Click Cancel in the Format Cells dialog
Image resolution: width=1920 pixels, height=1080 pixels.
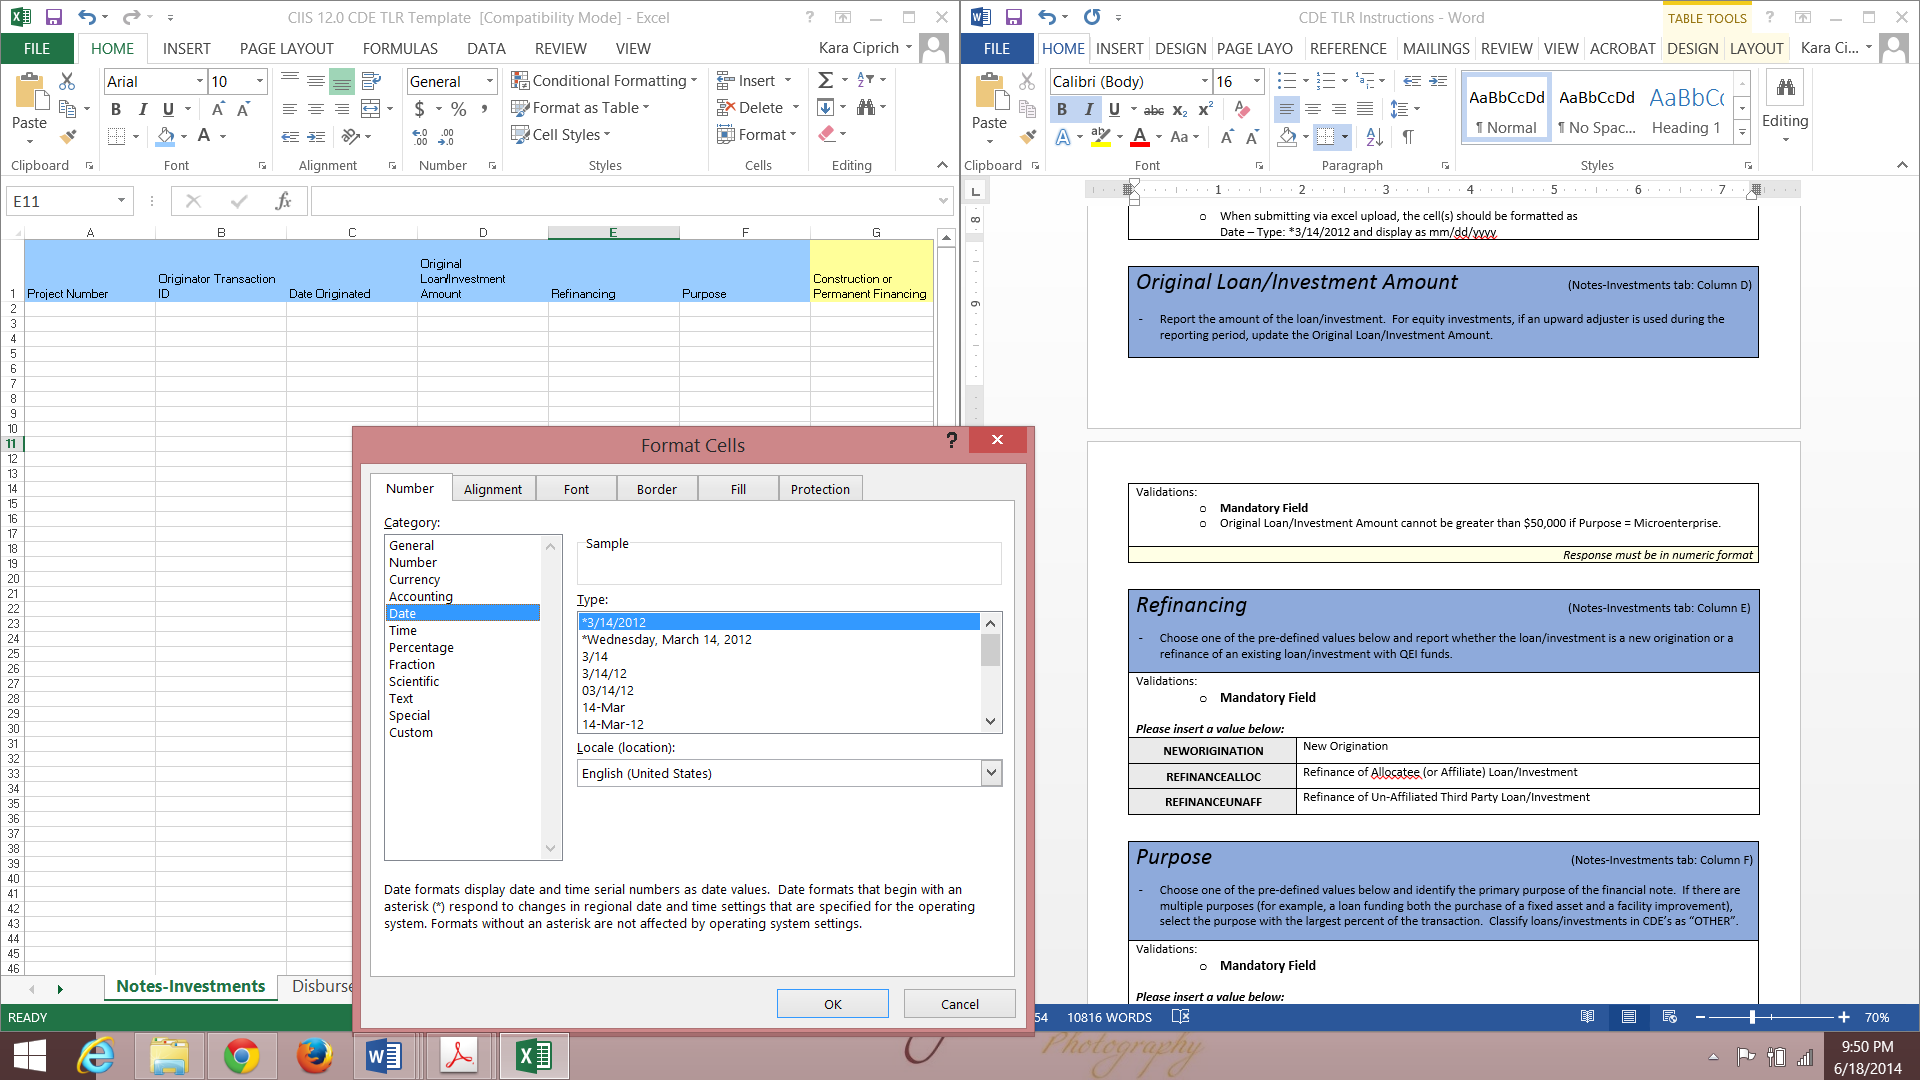click(959, 1004)
